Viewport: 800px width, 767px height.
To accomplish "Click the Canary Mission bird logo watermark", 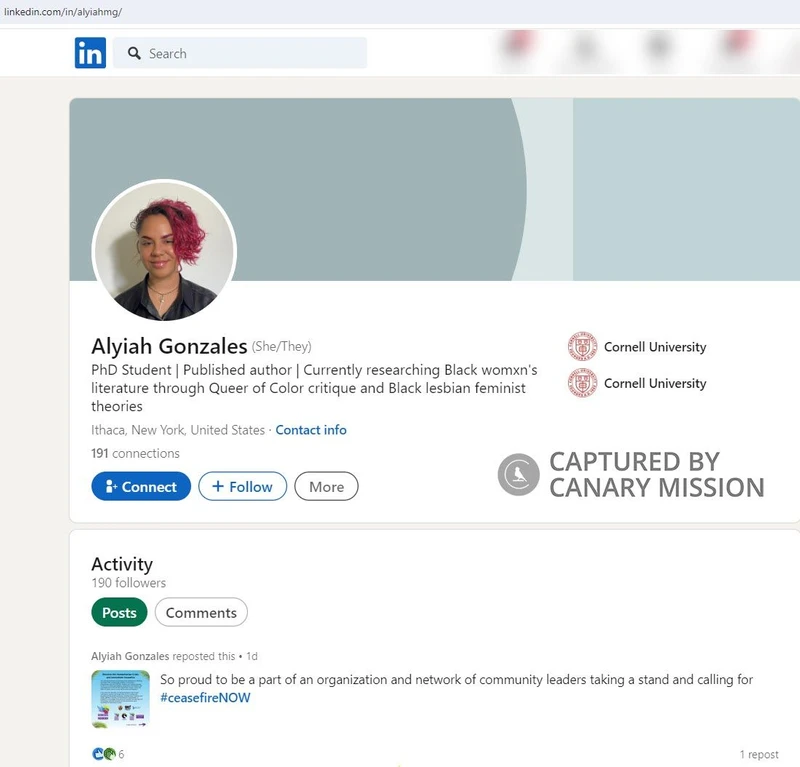I will (x=519, y=474).
